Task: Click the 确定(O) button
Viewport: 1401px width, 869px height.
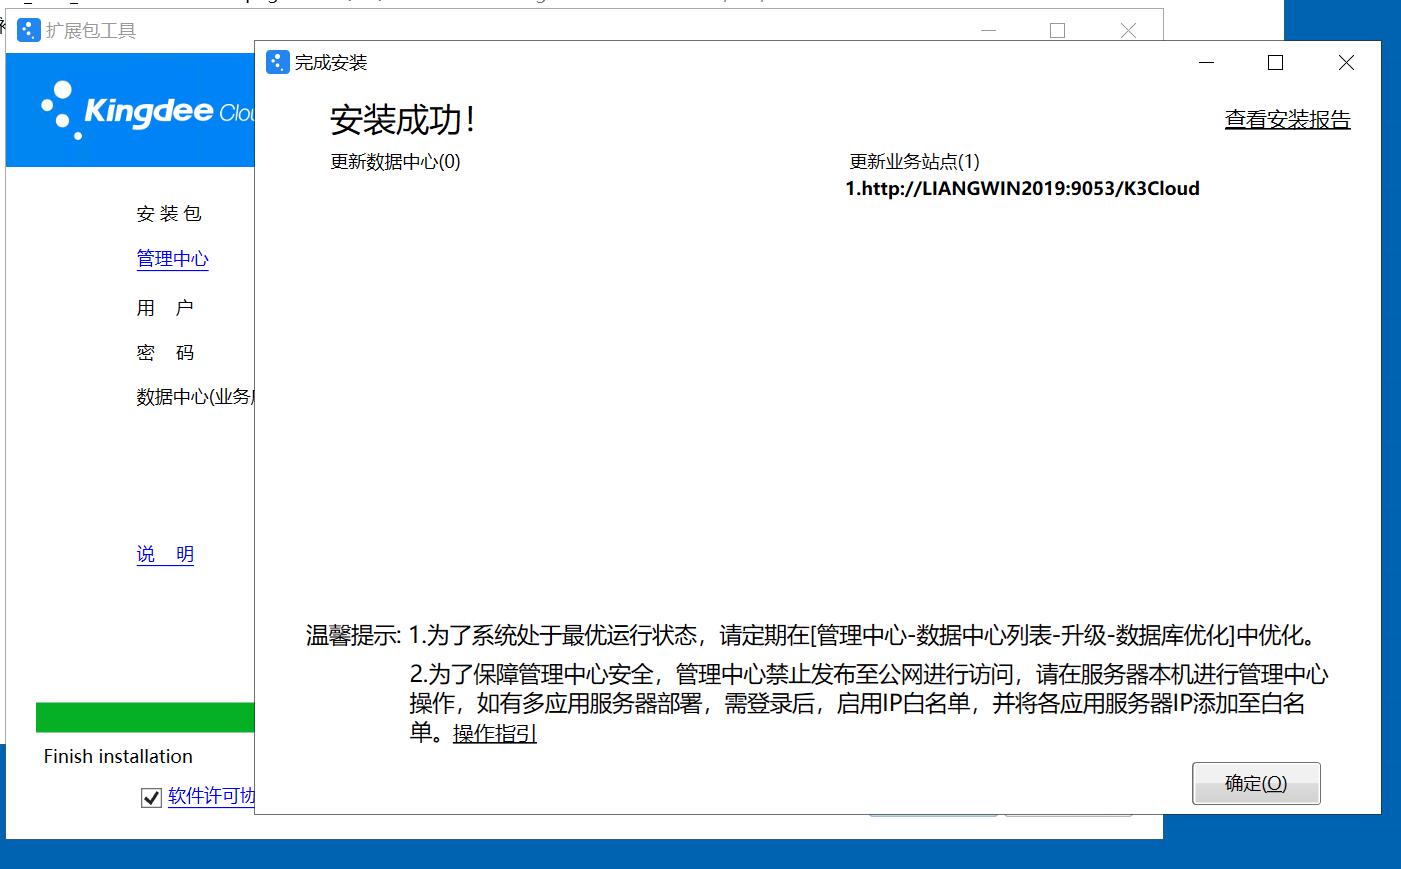Action: (x=1255, y=783)
